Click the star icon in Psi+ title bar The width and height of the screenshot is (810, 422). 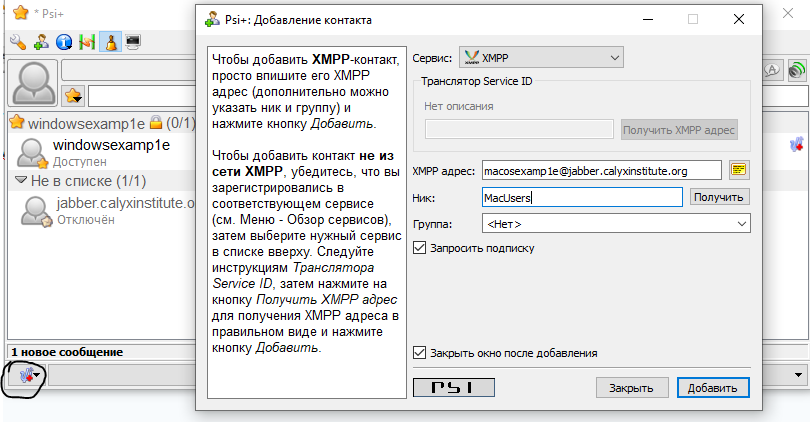[x=21, y=13]
